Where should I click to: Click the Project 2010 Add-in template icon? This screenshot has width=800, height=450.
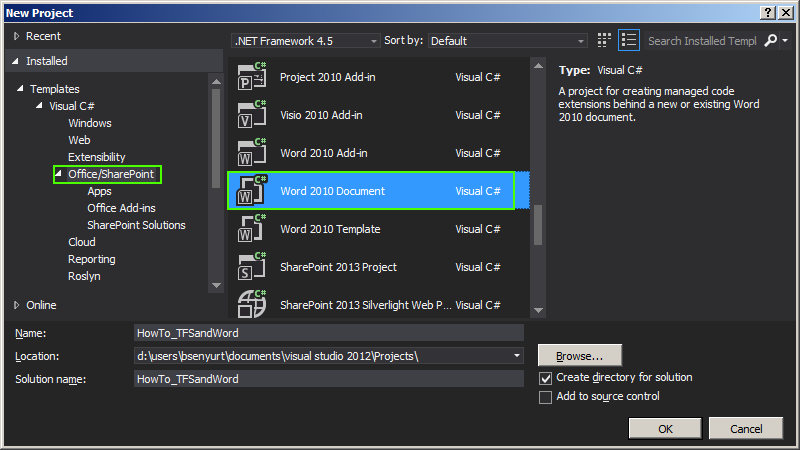251,77
